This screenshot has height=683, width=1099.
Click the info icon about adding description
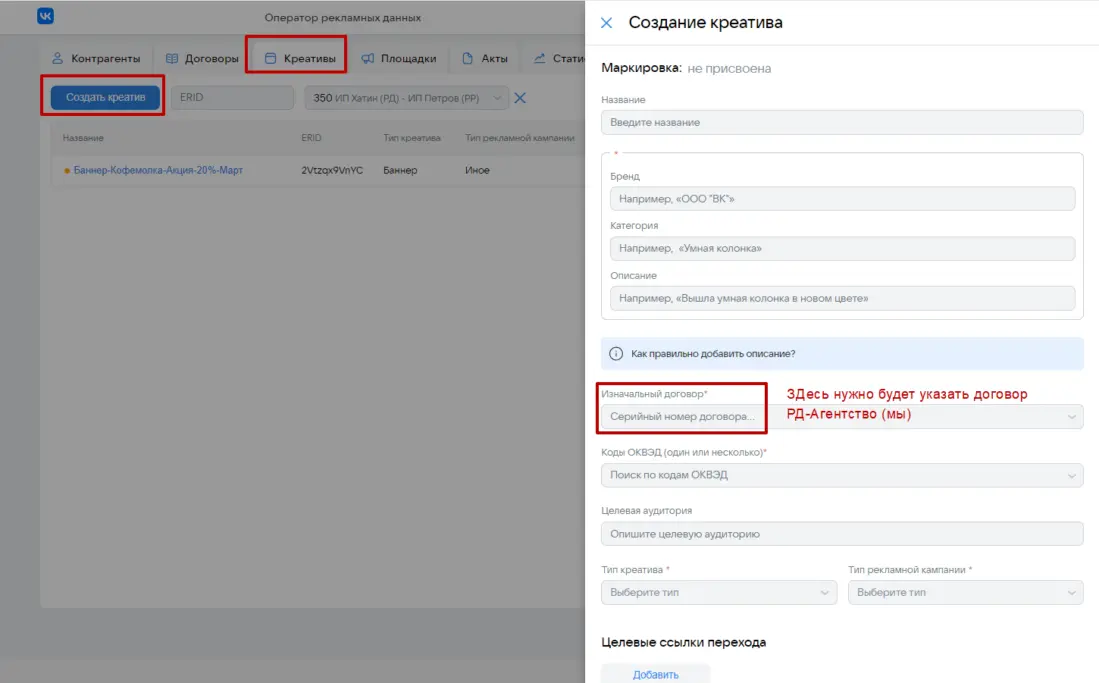pos(616,354)
